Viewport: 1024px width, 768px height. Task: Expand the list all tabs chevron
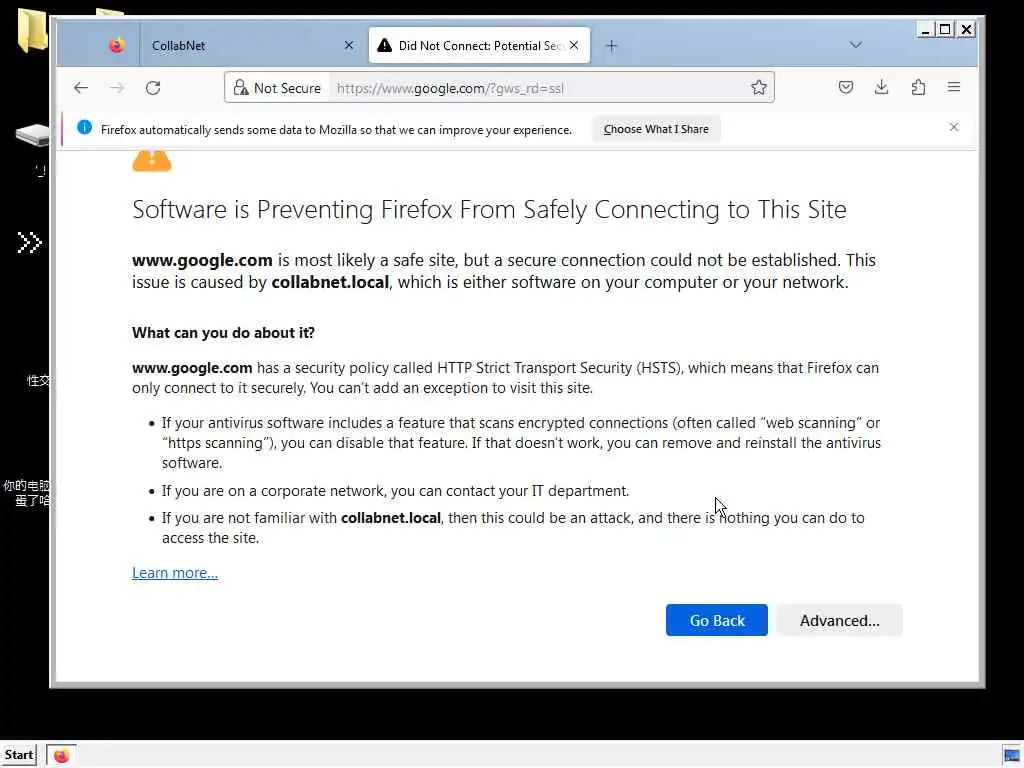[855, 45]
